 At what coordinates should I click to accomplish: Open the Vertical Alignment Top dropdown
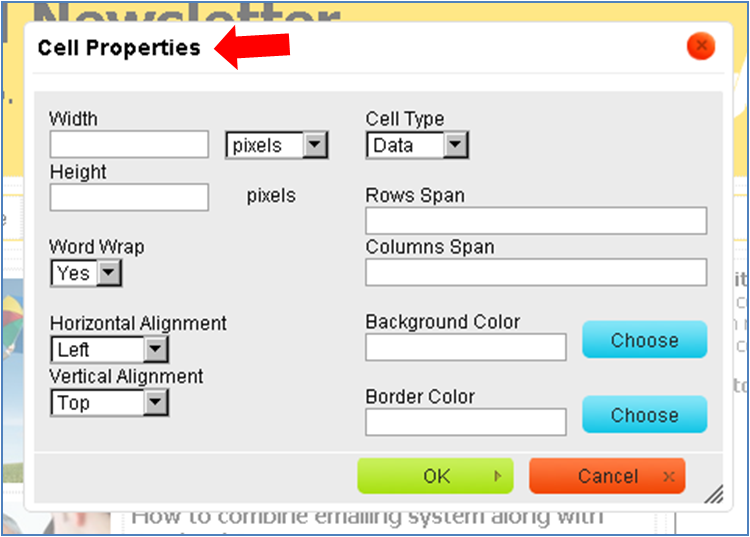pyautogui.click(x=110, y=403)
